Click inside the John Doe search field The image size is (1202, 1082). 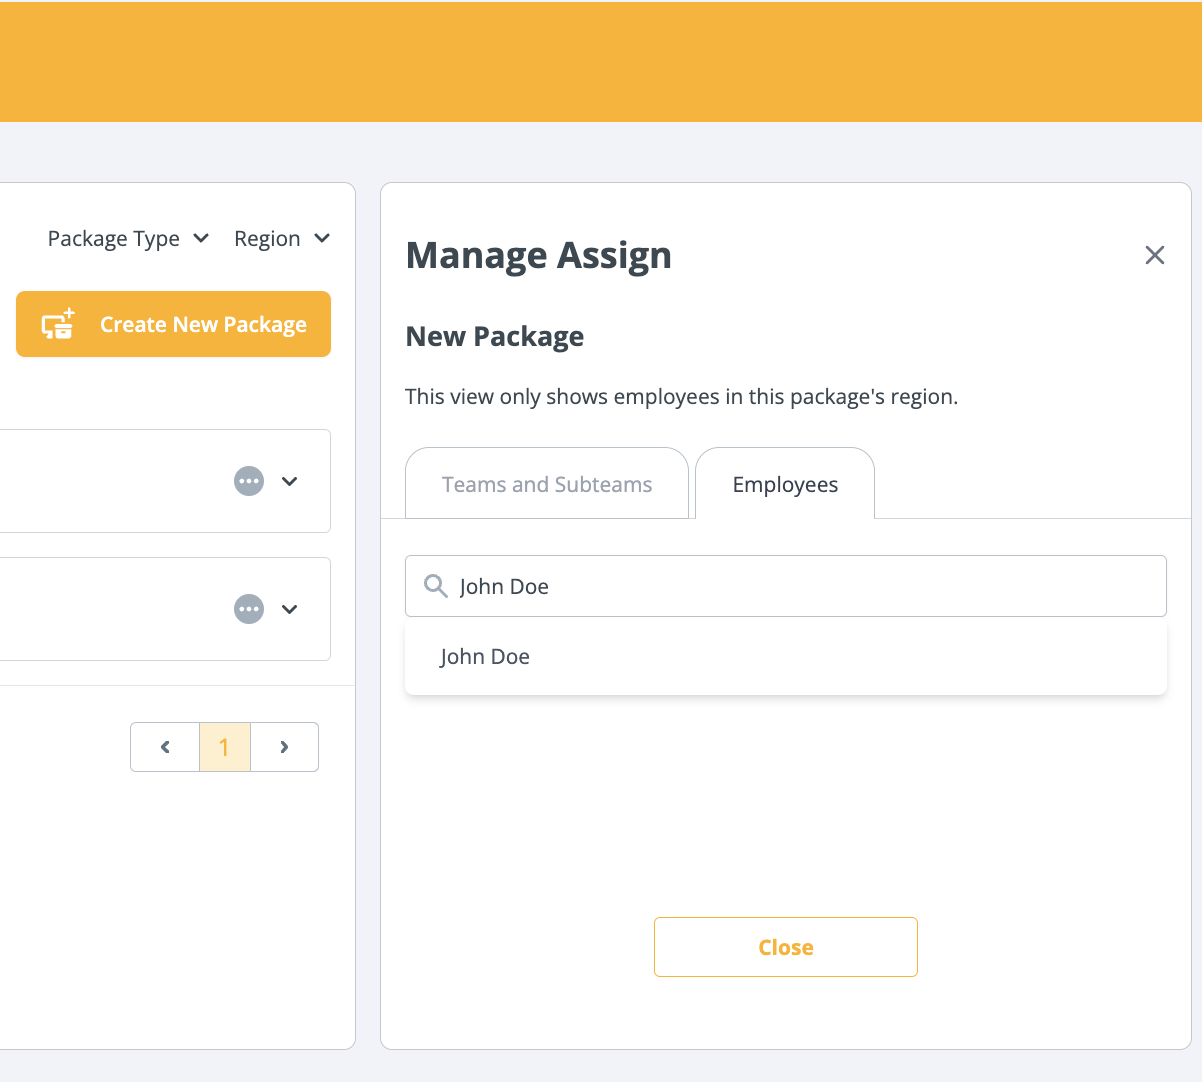700,586
